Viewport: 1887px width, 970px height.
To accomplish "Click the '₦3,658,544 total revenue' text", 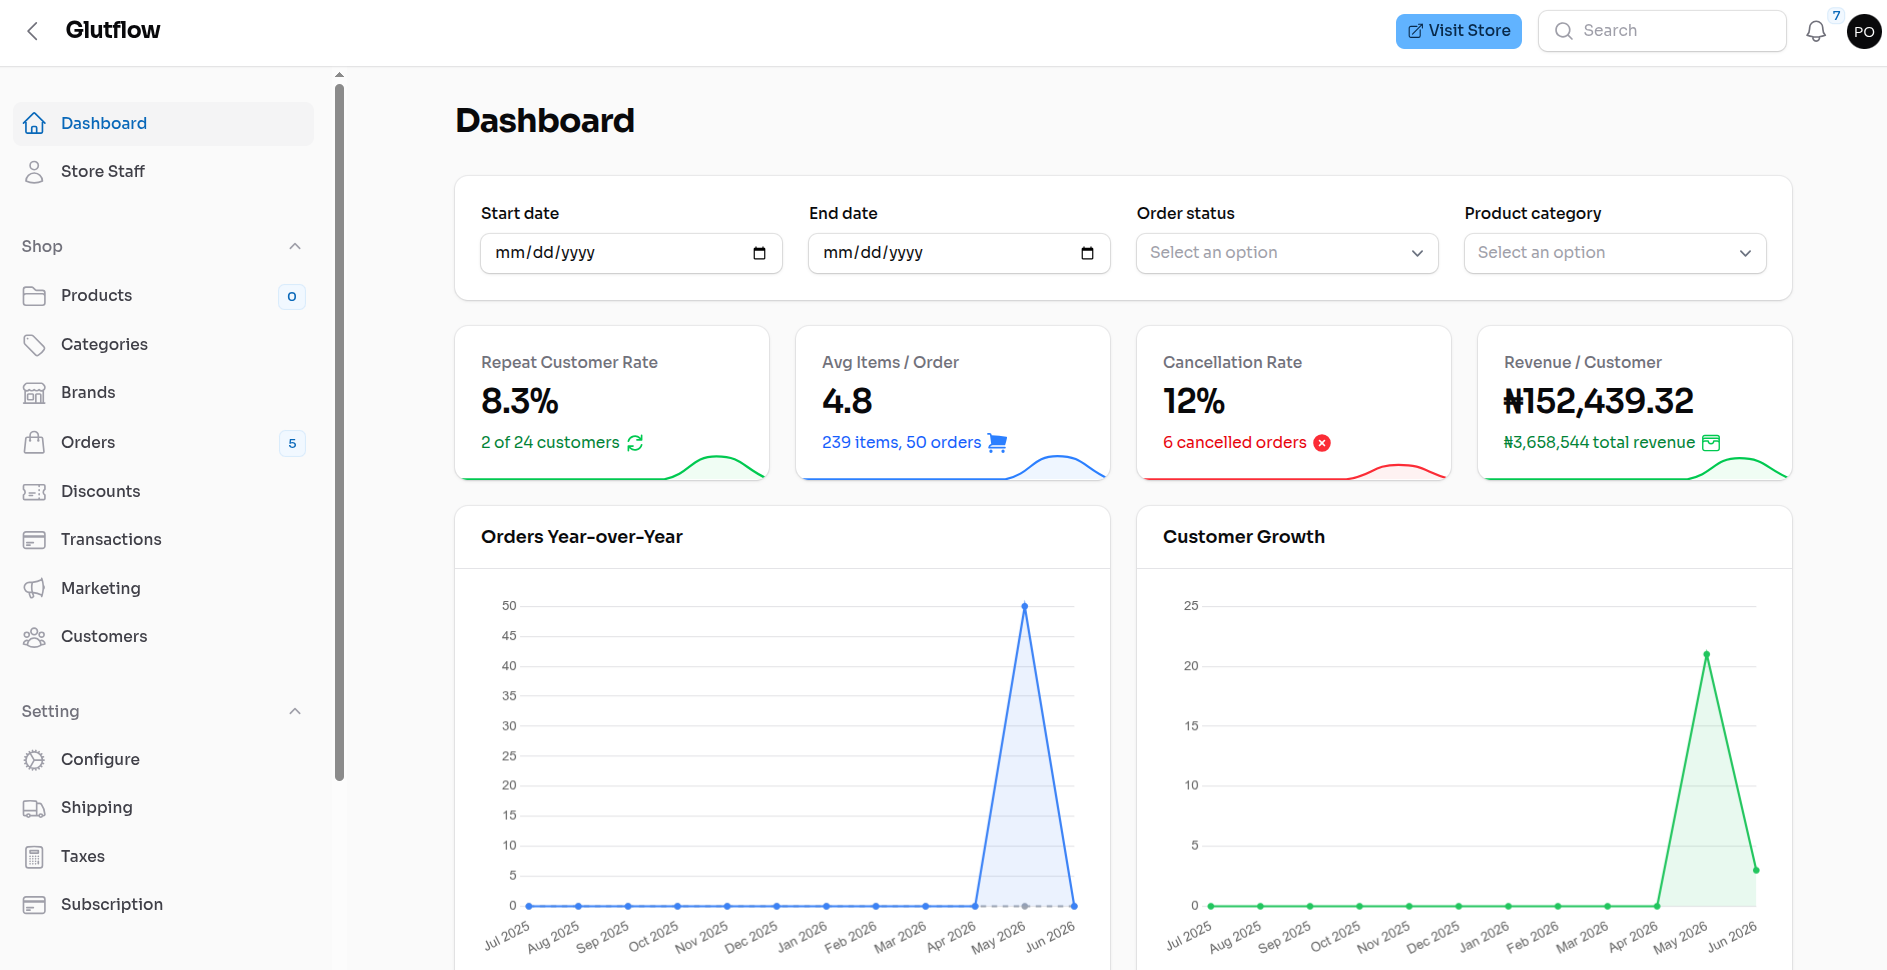I will pos(1599,443).
